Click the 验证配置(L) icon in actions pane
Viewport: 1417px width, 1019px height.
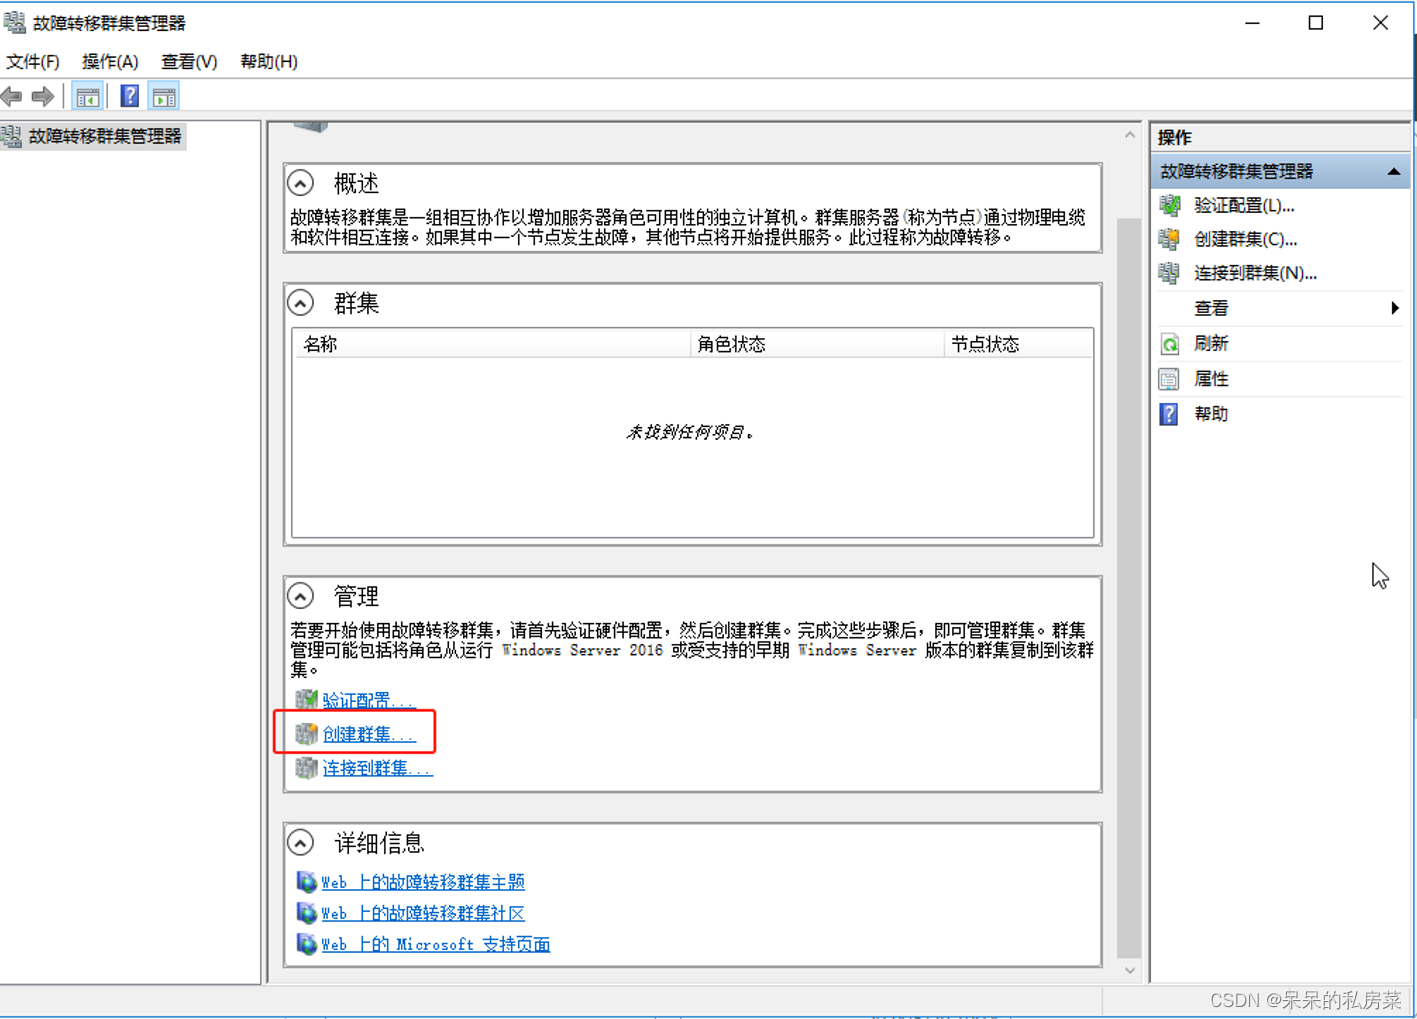[1170, 206]
